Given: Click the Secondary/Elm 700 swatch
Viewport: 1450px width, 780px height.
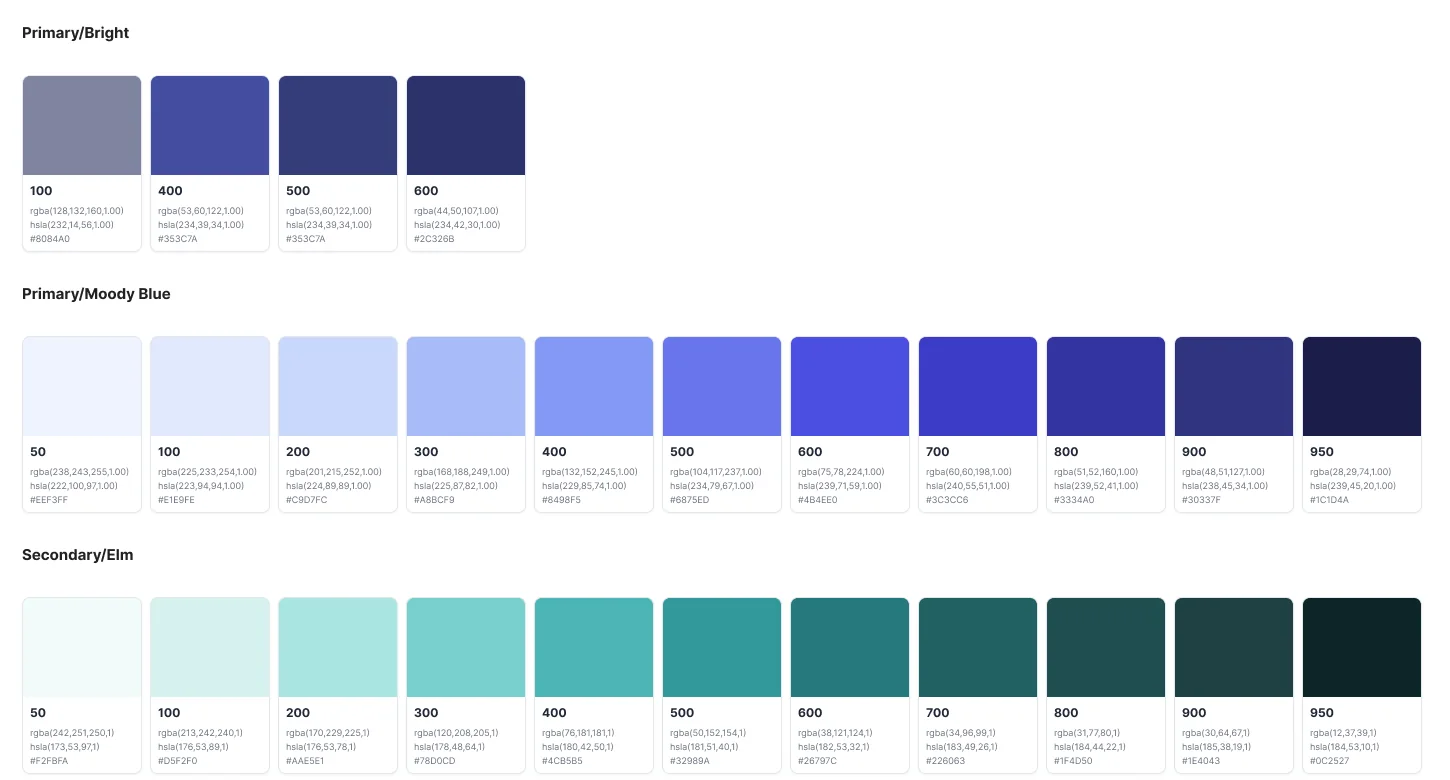Looking at the screenshot, I should 978,647.
